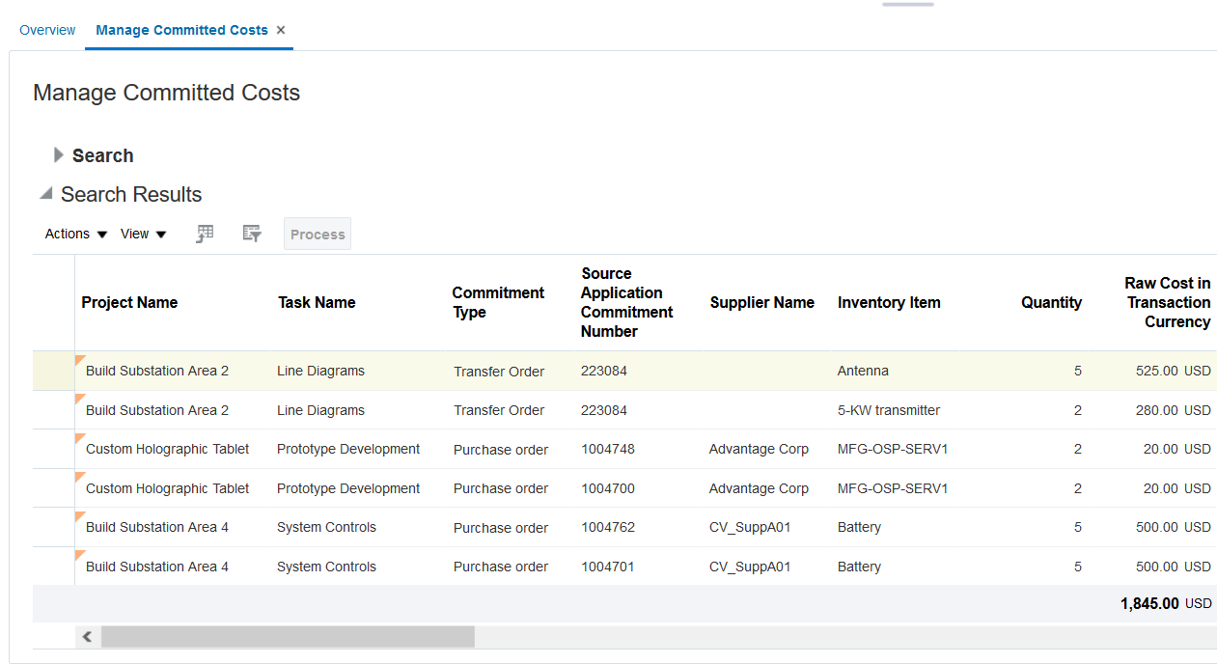Switch to the Overview tab
Image resolution: width=1217 pixels, height=664 pixels.
click(x=47, y=30)
